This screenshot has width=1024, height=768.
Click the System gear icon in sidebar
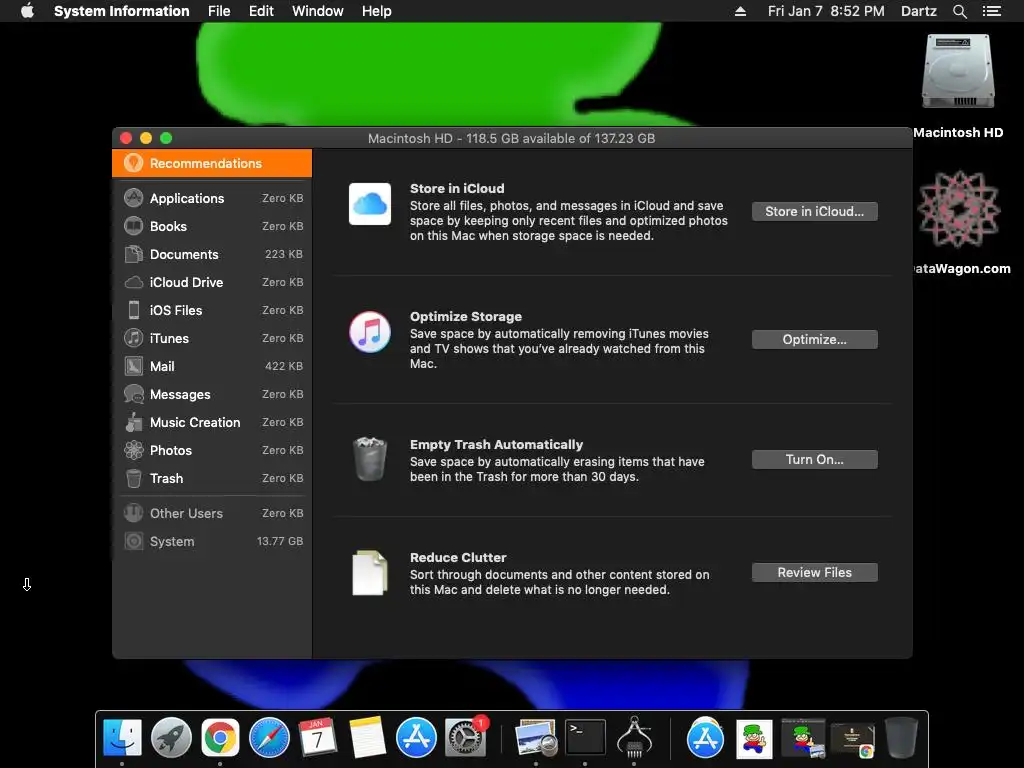click(x=134, y=541)
